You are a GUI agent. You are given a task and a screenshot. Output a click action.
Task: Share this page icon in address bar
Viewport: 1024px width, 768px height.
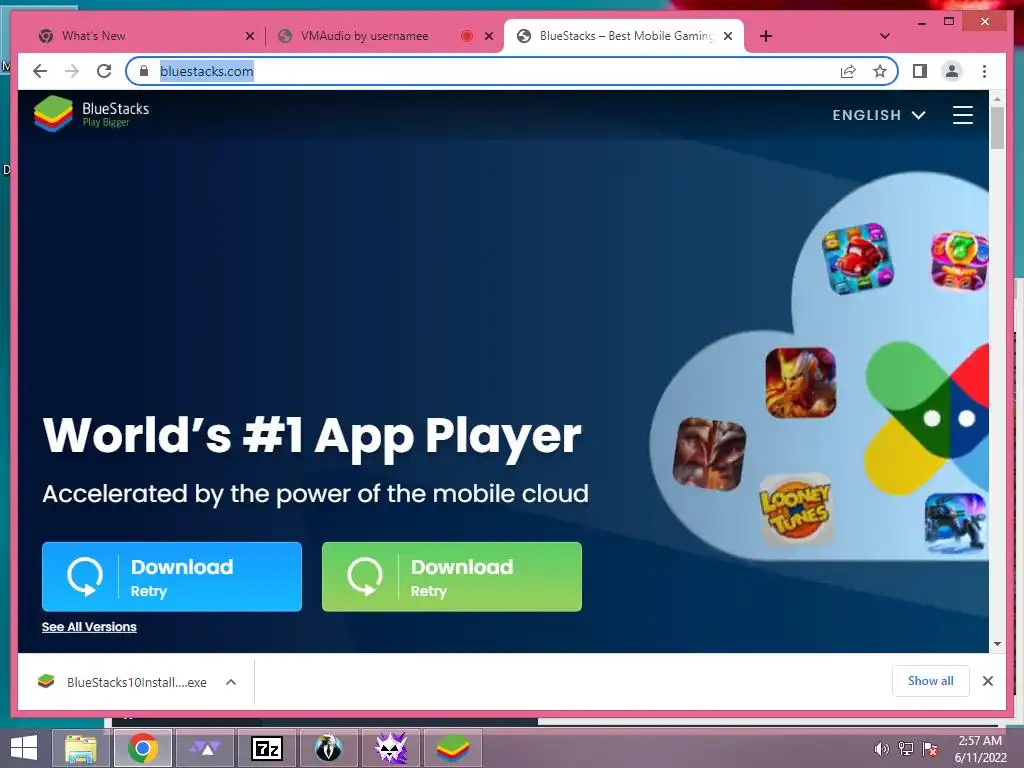point(848,71)
